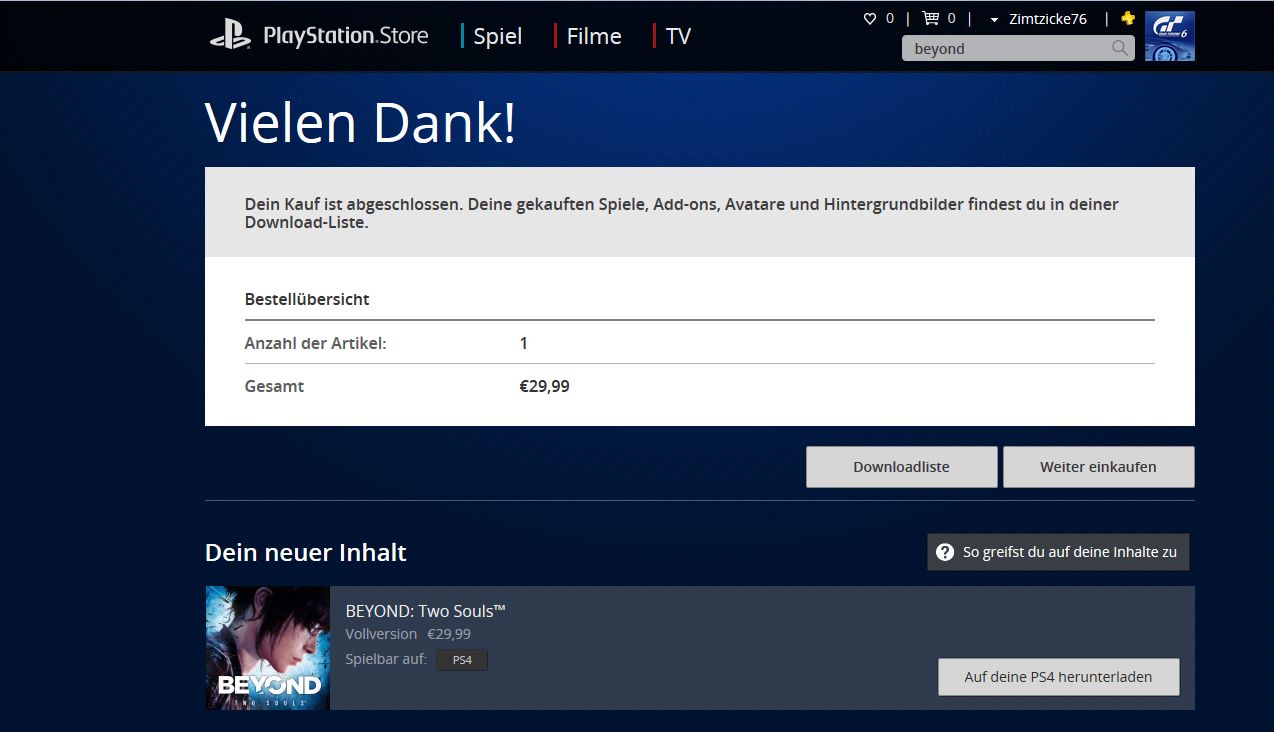Screen dimensions: 1274x732
Task: Click the PS4 platform badge
Action: point(462,660)
